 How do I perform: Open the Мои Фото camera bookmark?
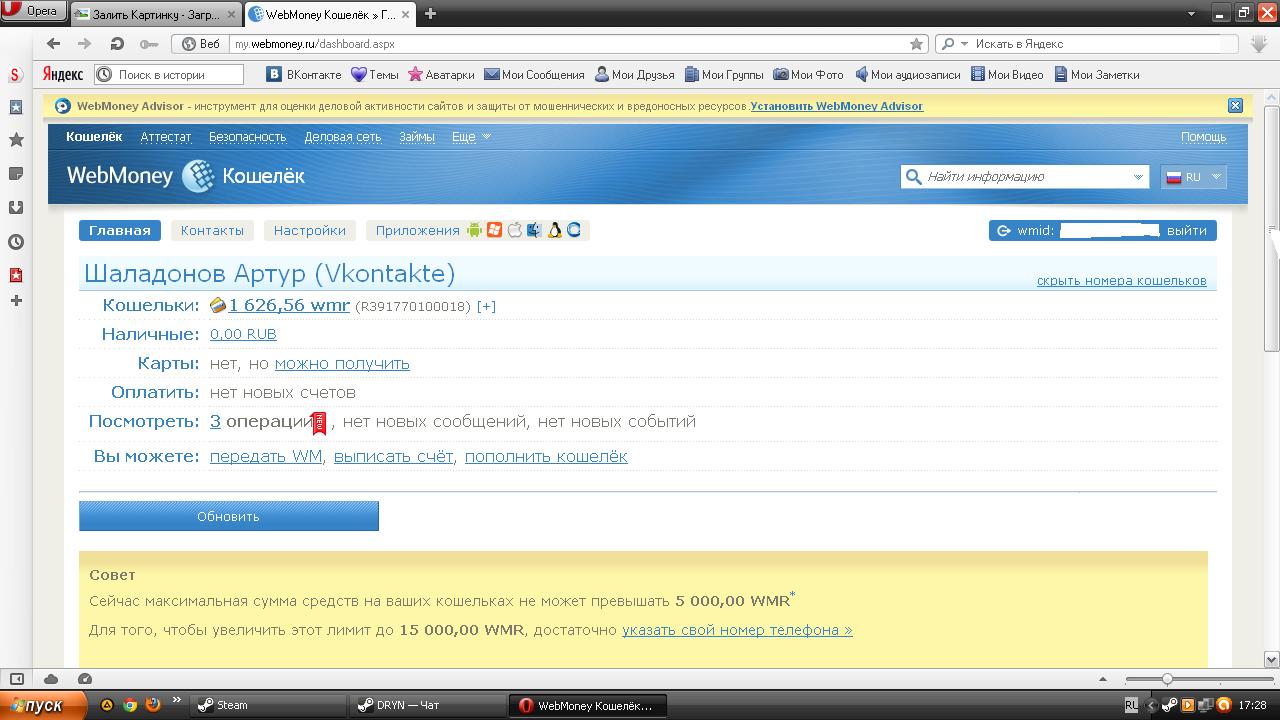808,74
